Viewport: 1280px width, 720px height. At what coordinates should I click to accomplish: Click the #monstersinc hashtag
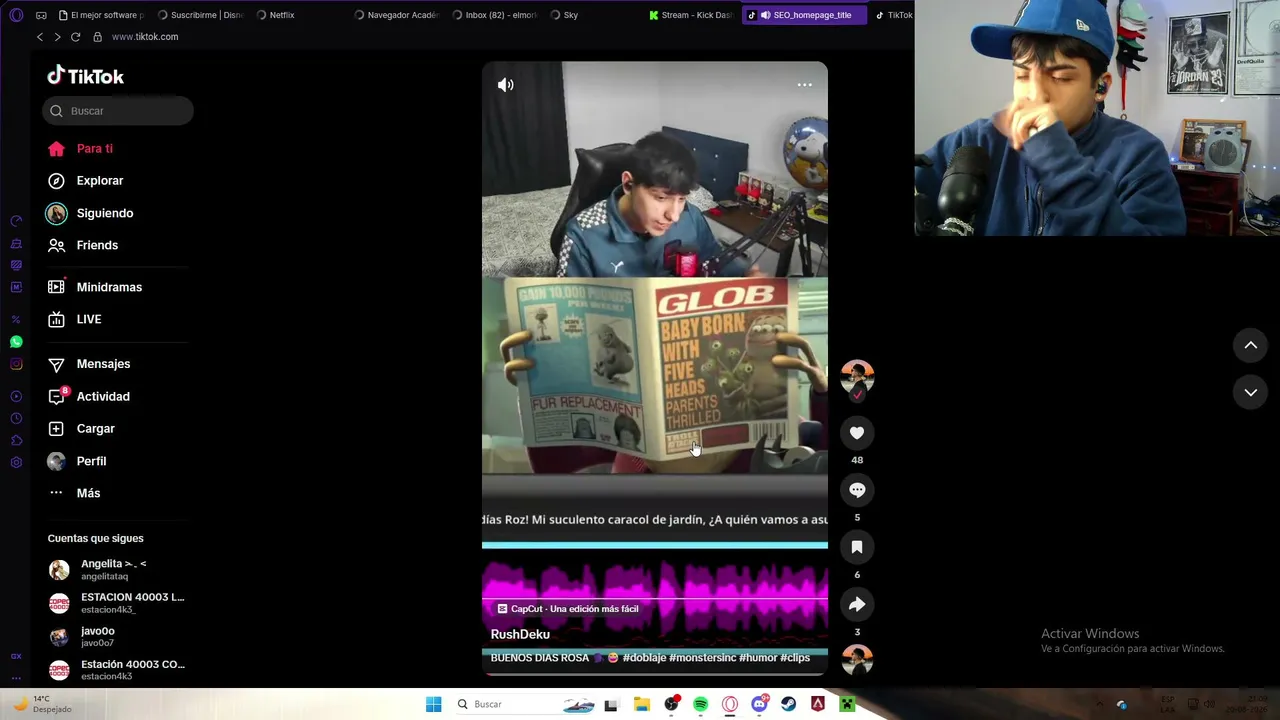(x=703, y=658)
